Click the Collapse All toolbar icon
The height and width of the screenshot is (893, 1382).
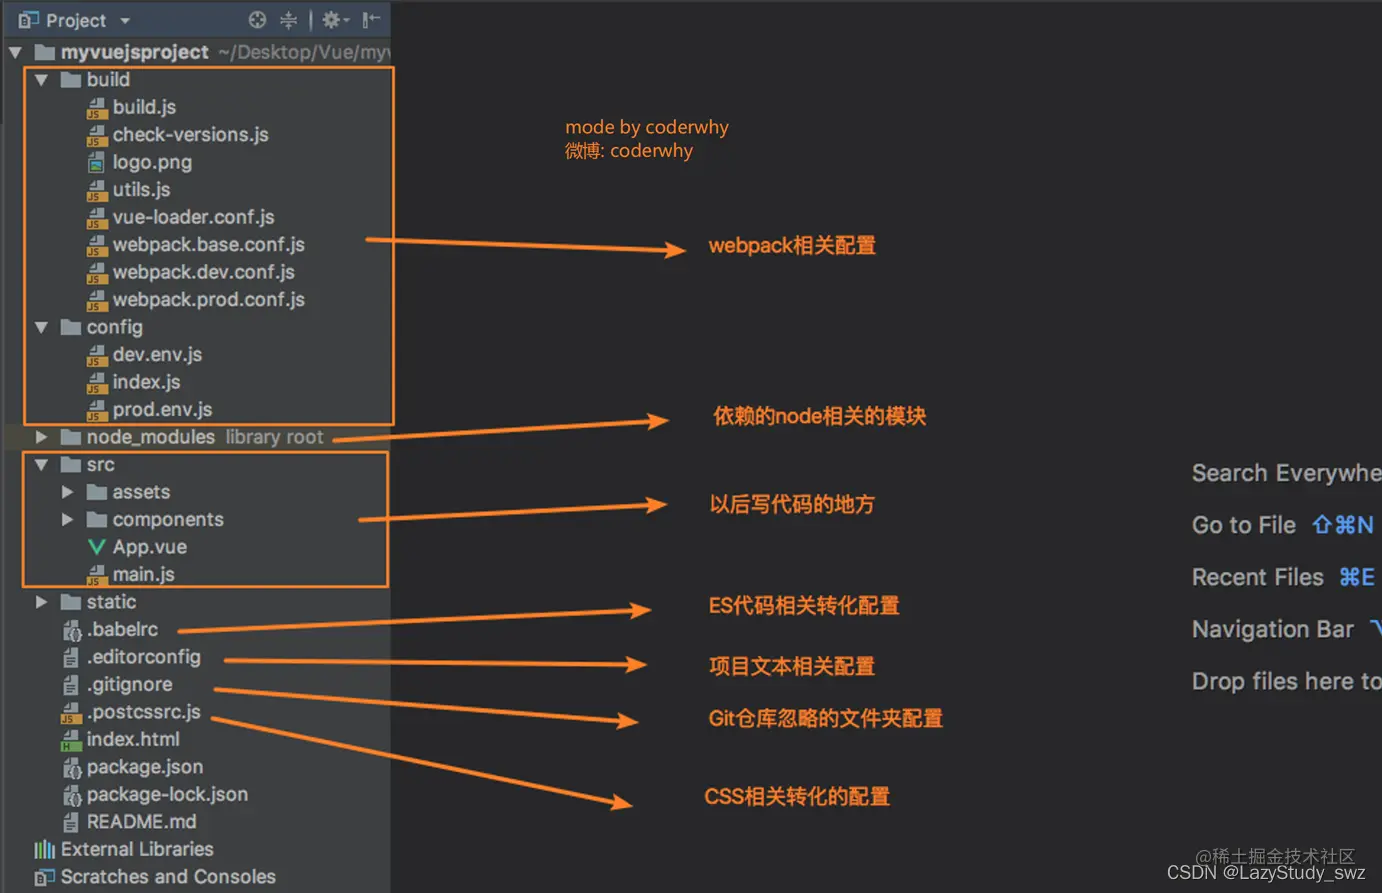288,20
